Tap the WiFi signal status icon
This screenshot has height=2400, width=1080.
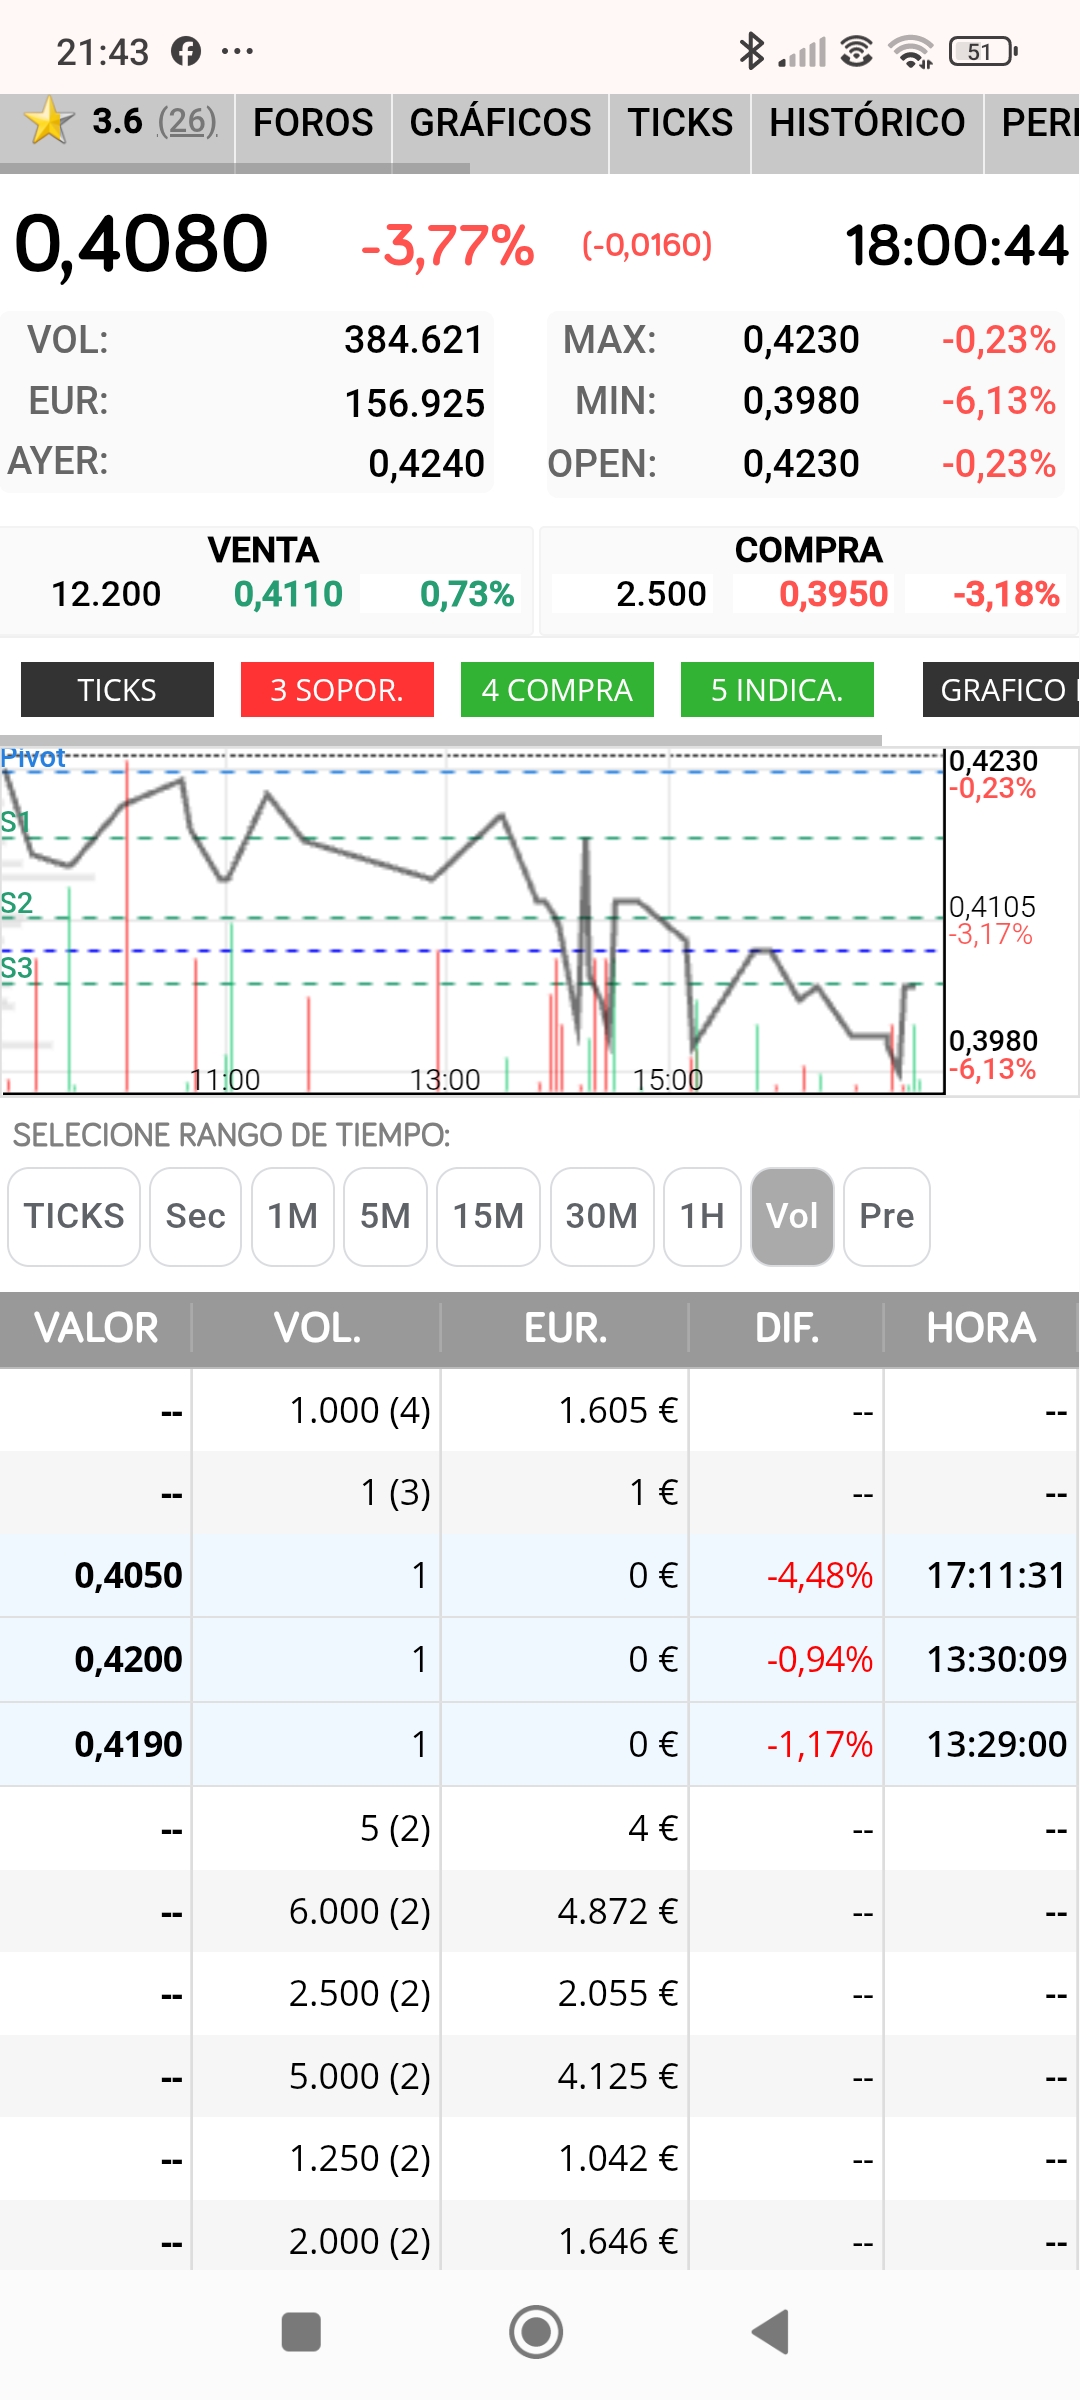coord(911,51)
